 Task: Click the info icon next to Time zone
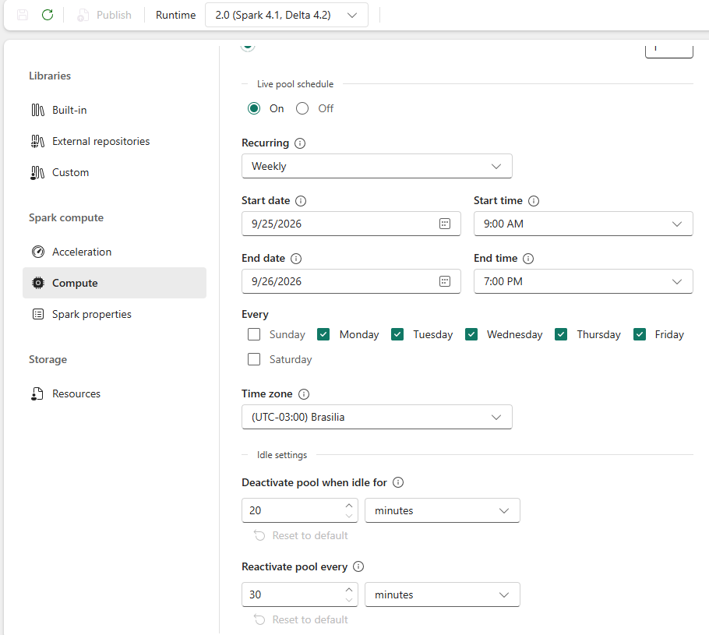point(304,394)
